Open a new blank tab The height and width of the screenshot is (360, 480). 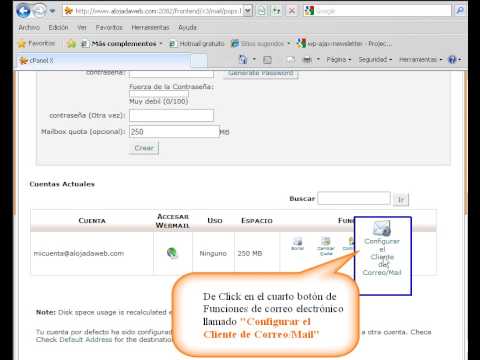199,61
